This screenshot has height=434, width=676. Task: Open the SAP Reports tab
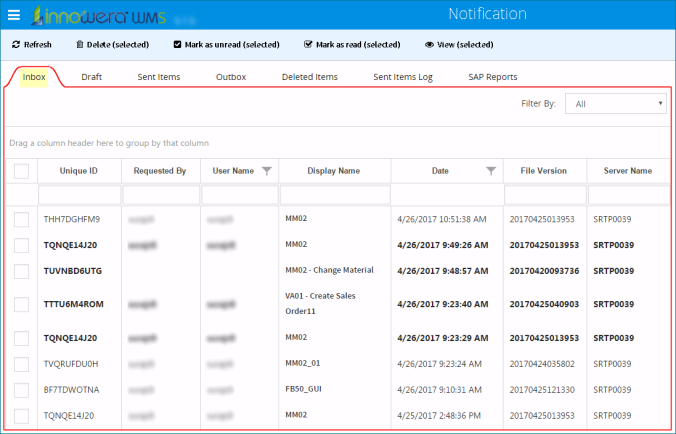click(493, 77)
